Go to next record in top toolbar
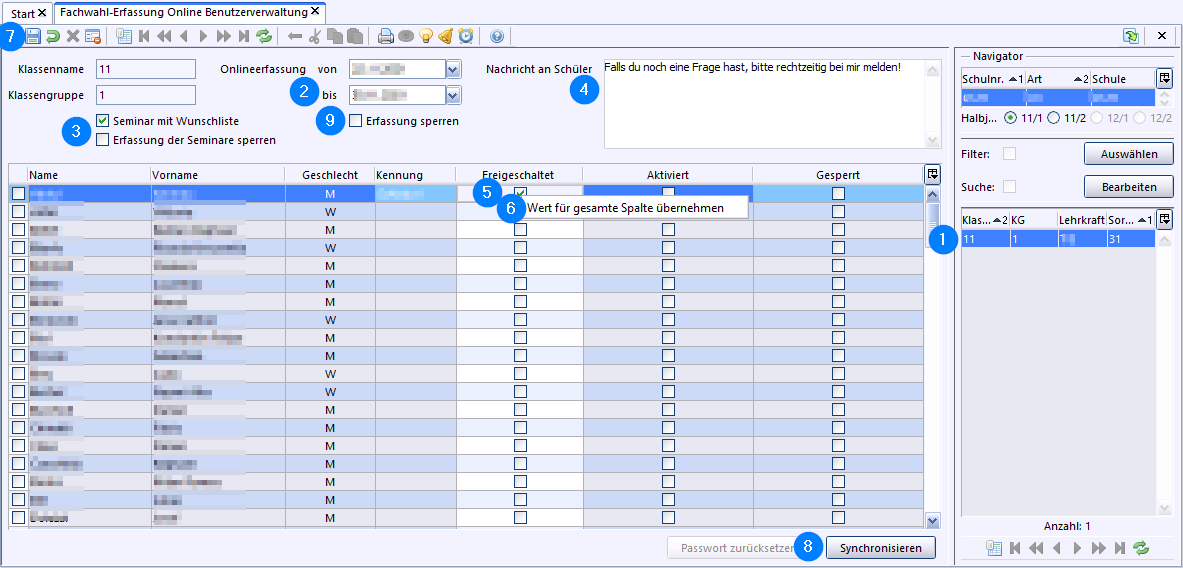Screen dimensions: 1183x568 coord(203,35)
